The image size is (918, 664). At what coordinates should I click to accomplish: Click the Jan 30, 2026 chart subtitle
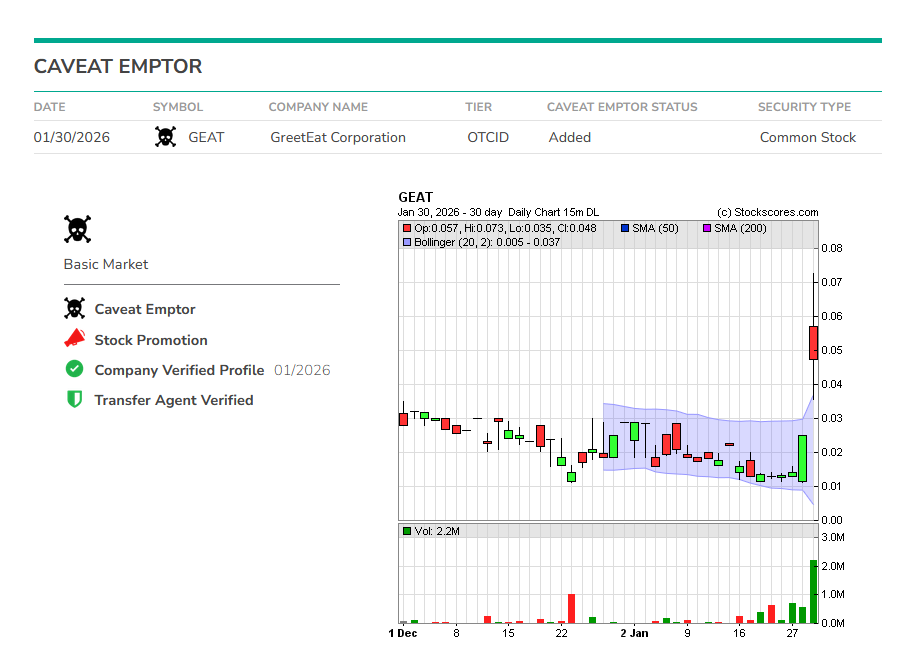pos(498,212)
